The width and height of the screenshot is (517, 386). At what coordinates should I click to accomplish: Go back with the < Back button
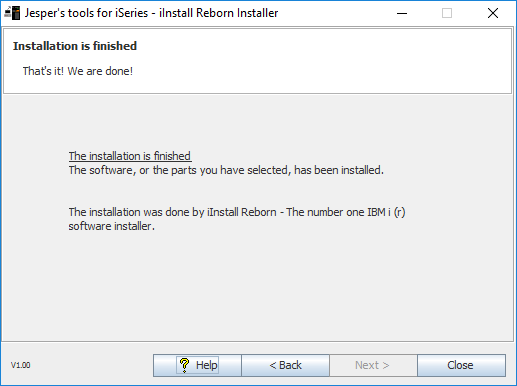[285, 365]
